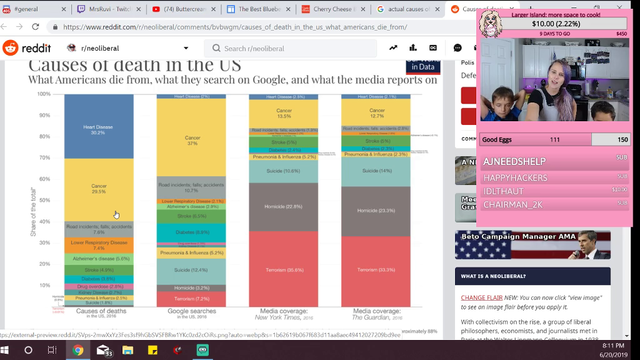Click the Suicide 12.4% Google searches segment

191,270
